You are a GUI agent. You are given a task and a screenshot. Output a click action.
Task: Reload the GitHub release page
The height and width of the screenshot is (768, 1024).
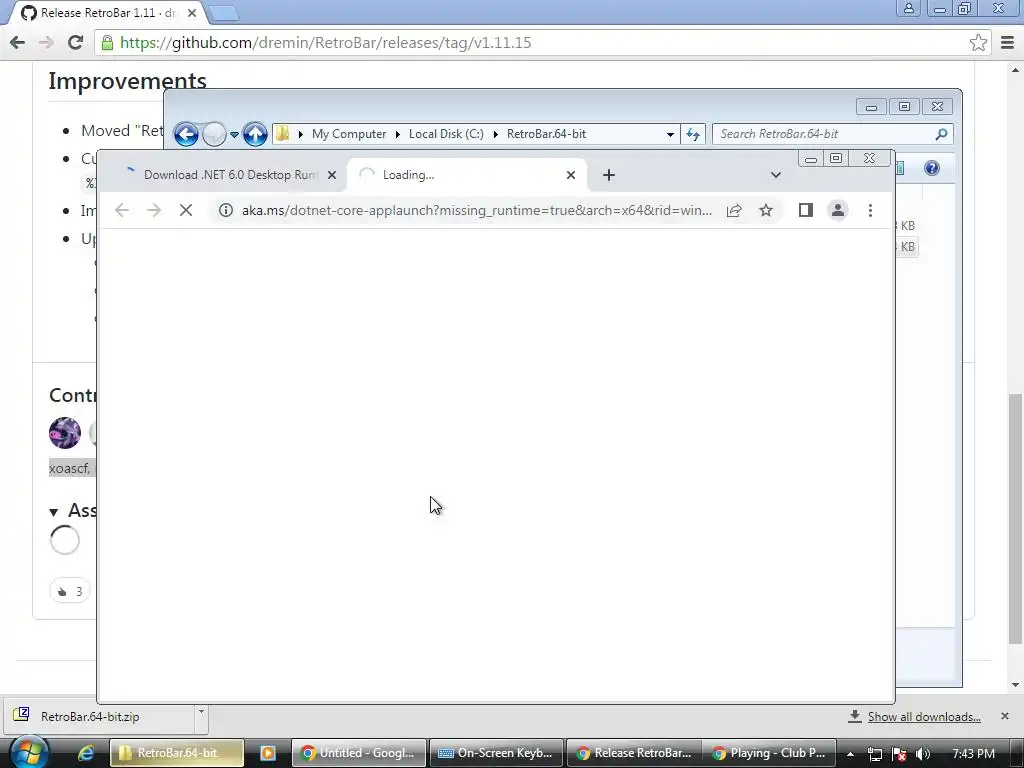tap(75, 42)
